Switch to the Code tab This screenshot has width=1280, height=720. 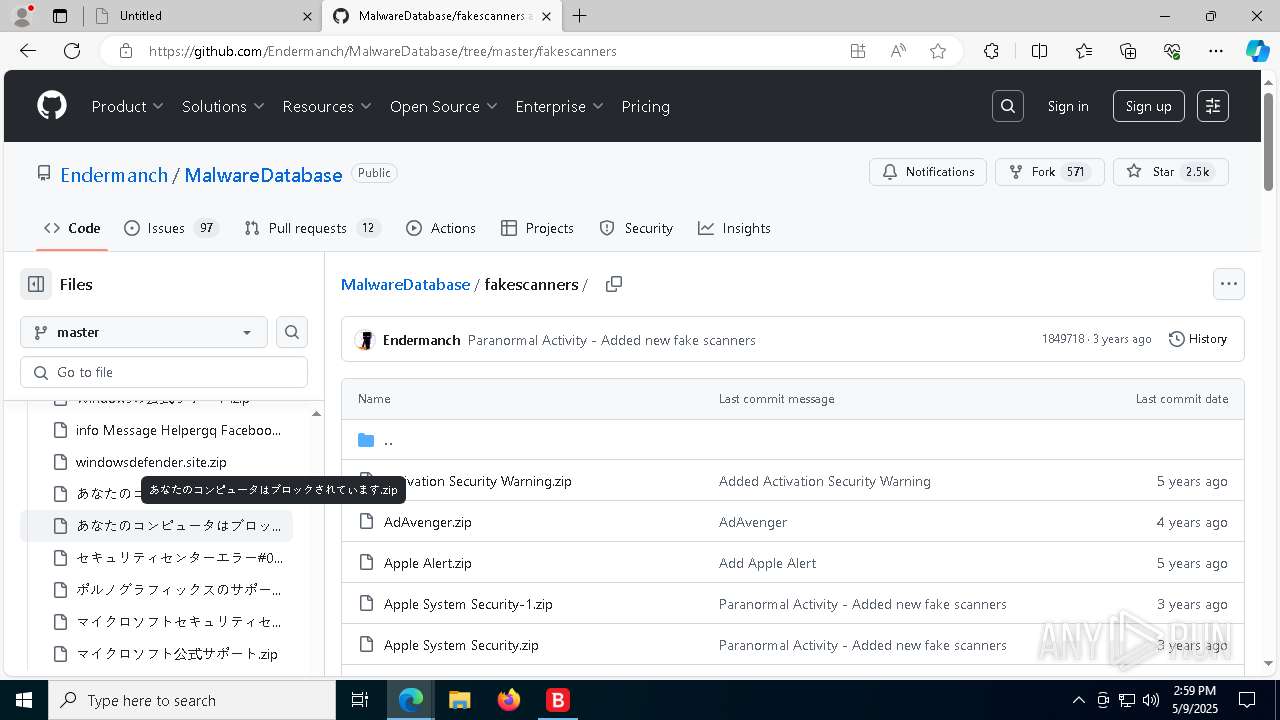click(72, 228)
